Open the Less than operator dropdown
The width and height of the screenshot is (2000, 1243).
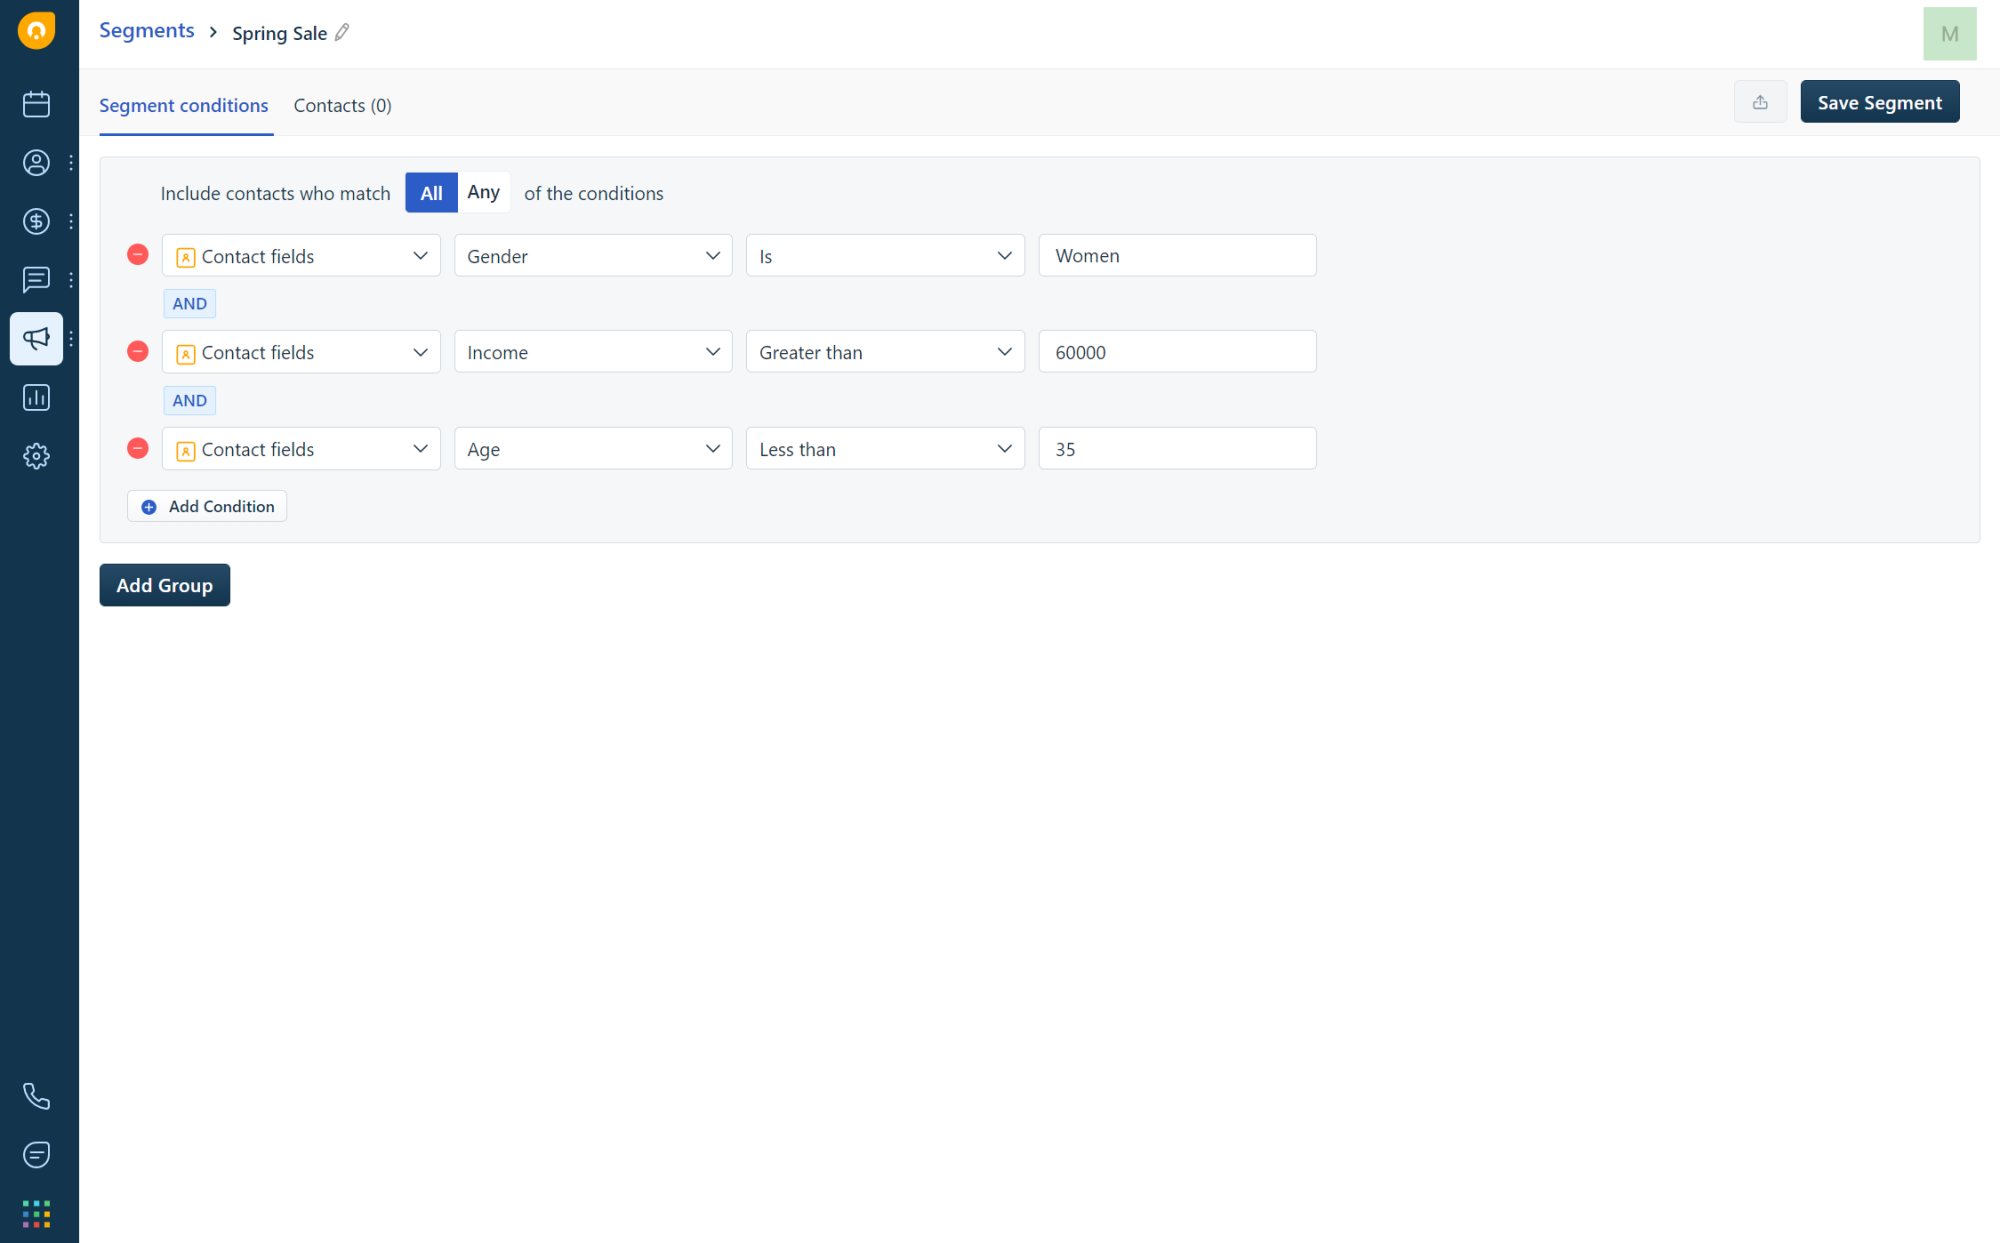pyautogui.click(x=885, y=449)
